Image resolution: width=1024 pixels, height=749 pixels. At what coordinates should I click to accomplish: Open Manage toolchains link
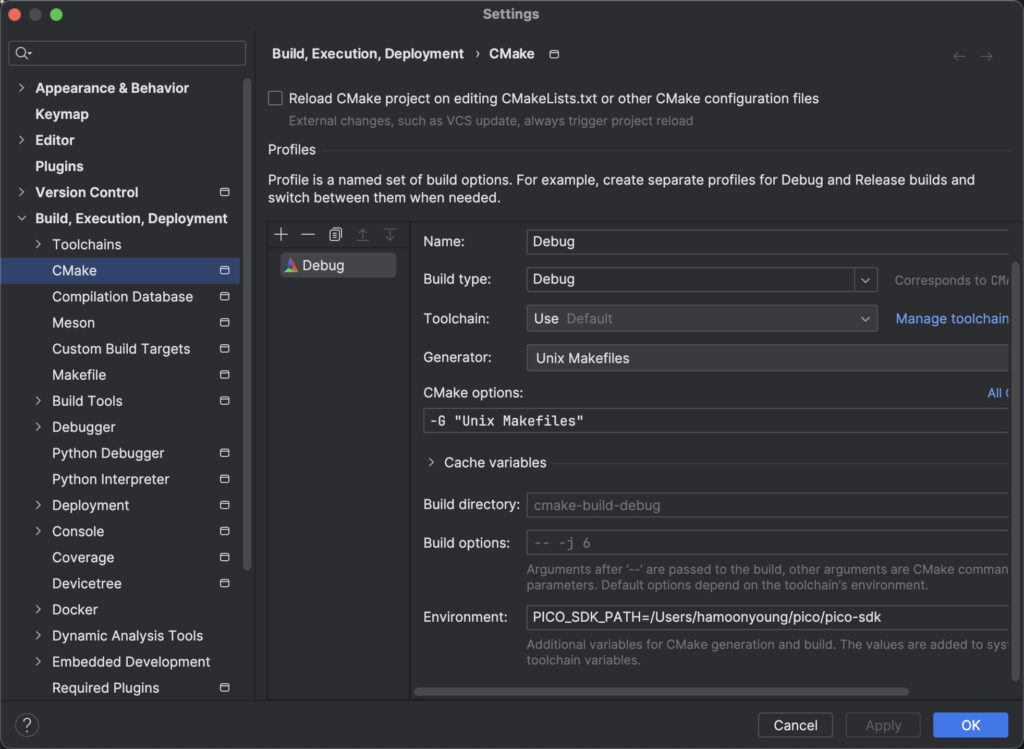(x=952, y=319)
